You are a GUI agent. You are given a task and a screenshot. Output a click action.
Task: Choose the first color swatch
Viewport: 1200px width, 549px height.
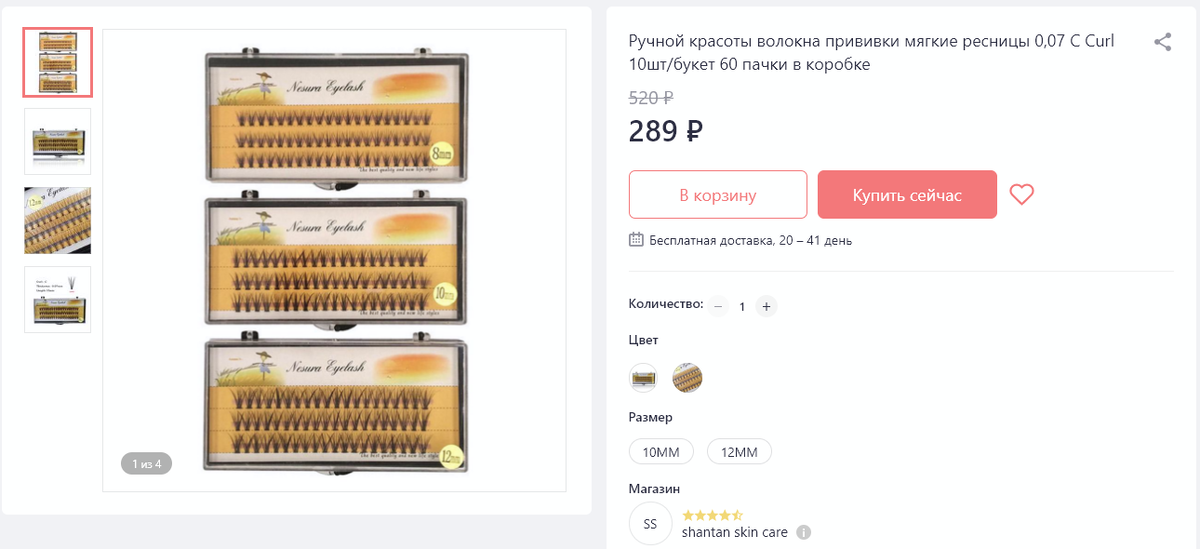[x=643, y=378]
